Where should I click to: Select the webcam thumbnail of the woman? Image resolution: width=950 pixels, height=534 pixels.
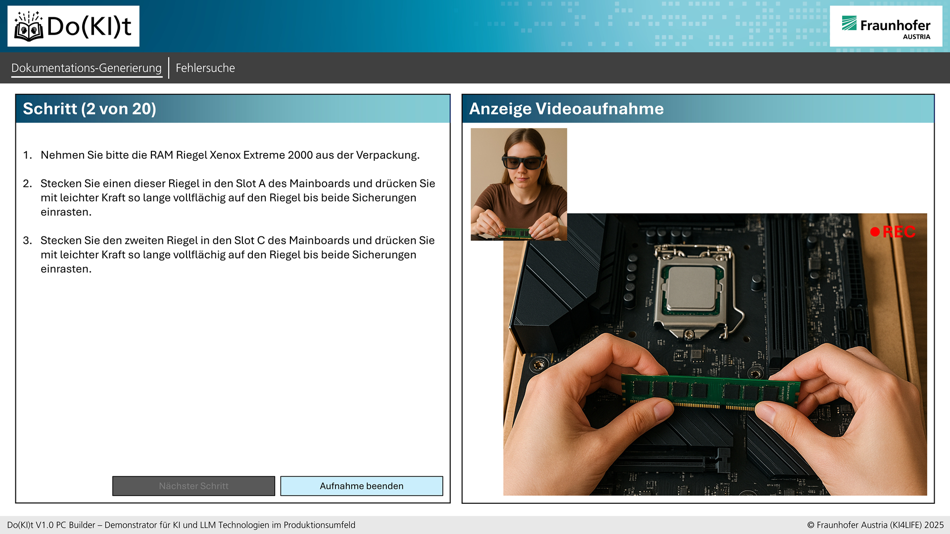pyautogui.click(x=518, y=184)
